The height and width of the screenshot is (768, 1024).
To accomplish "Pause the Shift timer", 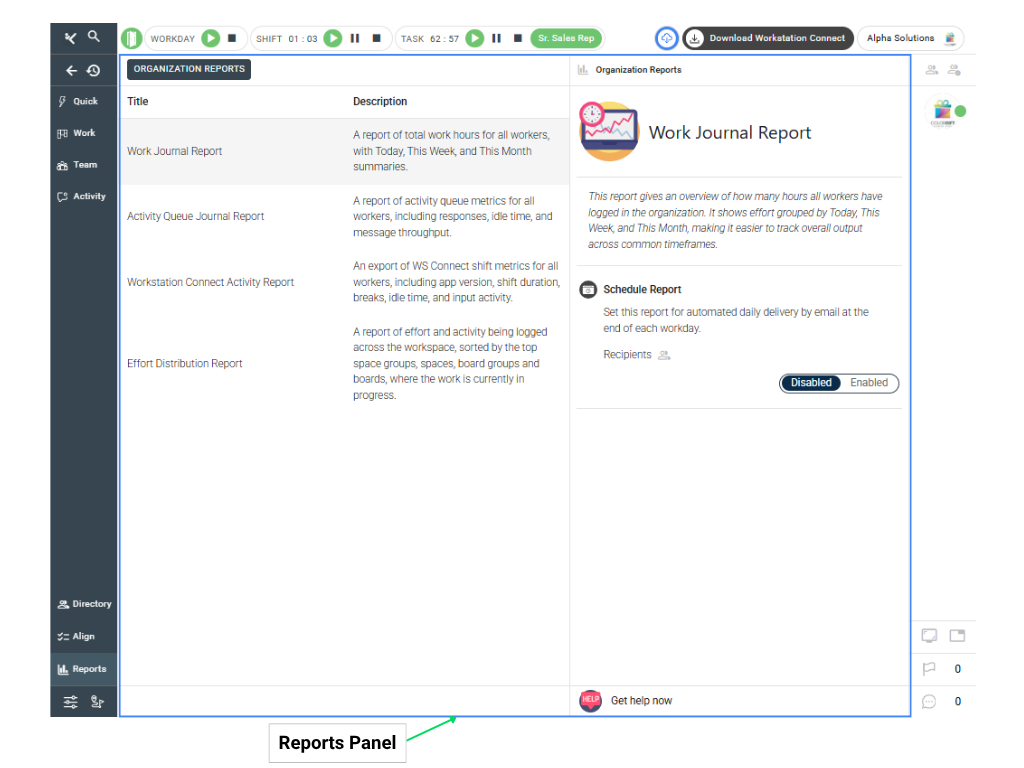I will coord(355,38).
